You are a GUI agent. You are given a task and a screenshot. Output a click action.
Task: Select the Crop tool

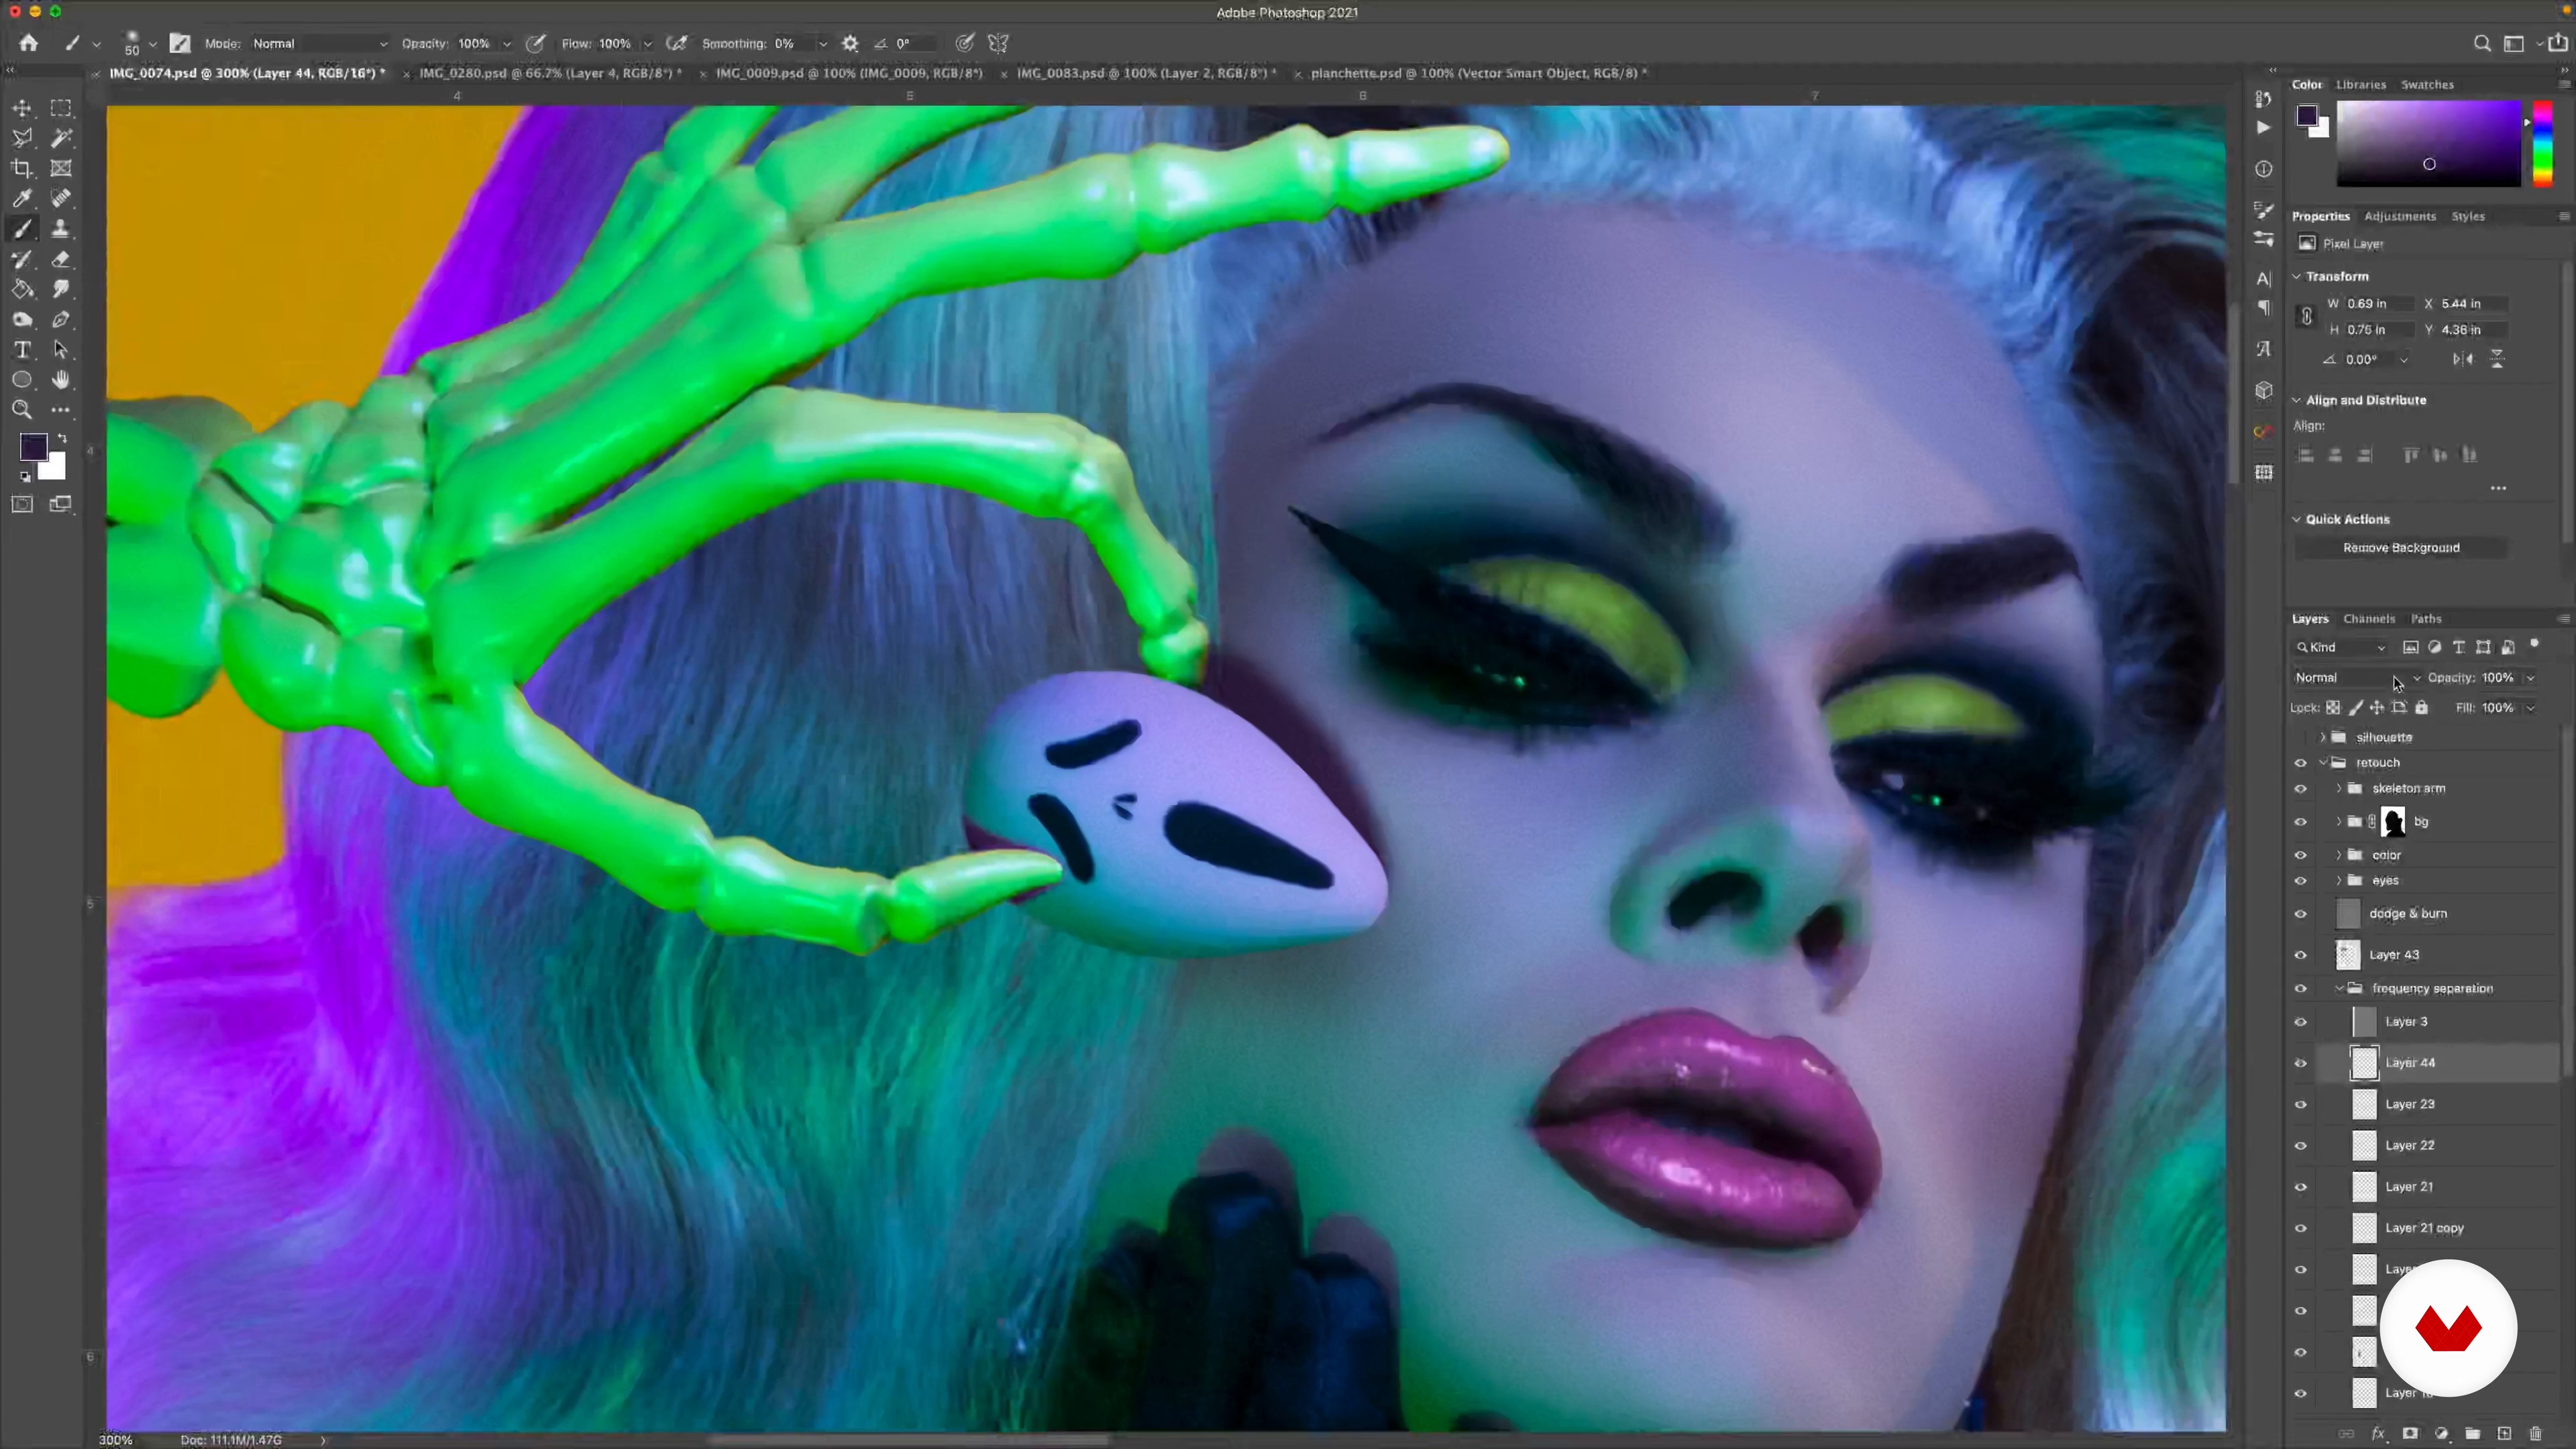(x=22, y=168)
